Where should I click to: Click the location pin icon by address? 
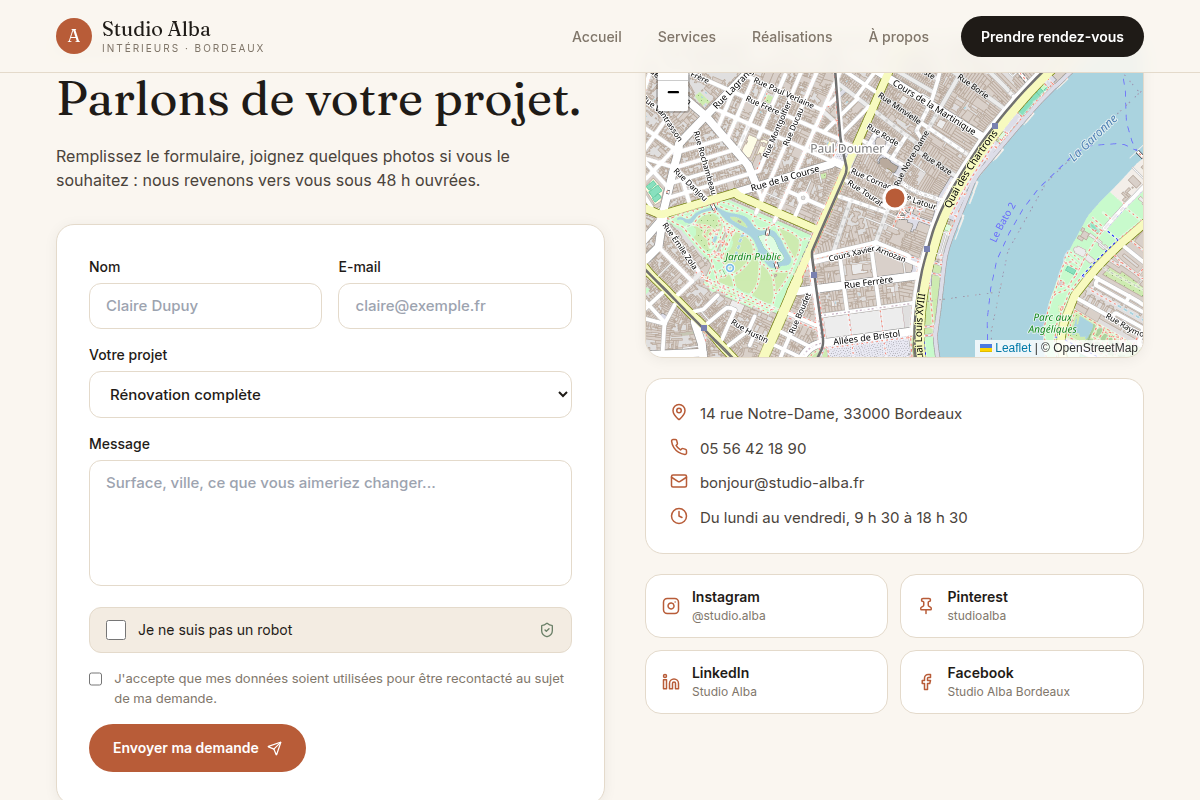click(x=679, y=413)
